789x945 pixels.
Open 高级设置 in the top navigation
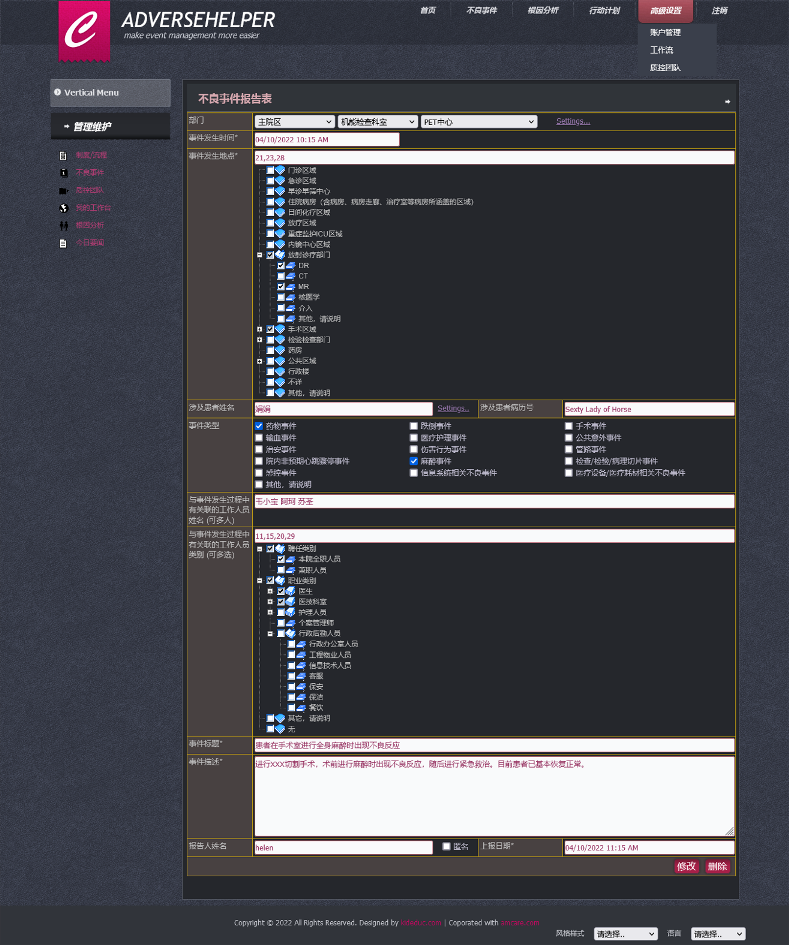pos(665,11)
